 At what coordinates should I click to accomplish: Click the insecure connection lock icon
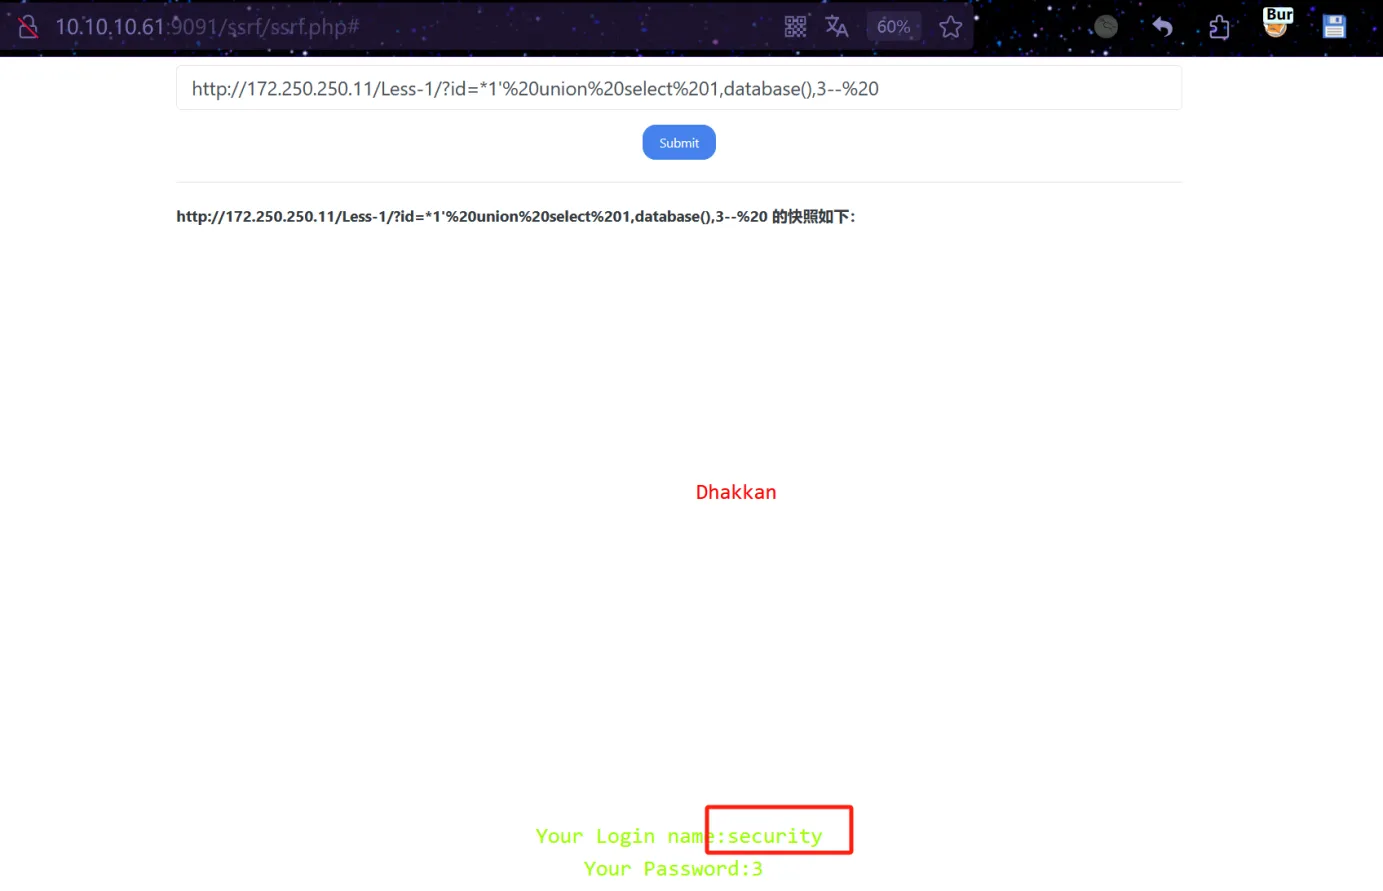point(28,27)
